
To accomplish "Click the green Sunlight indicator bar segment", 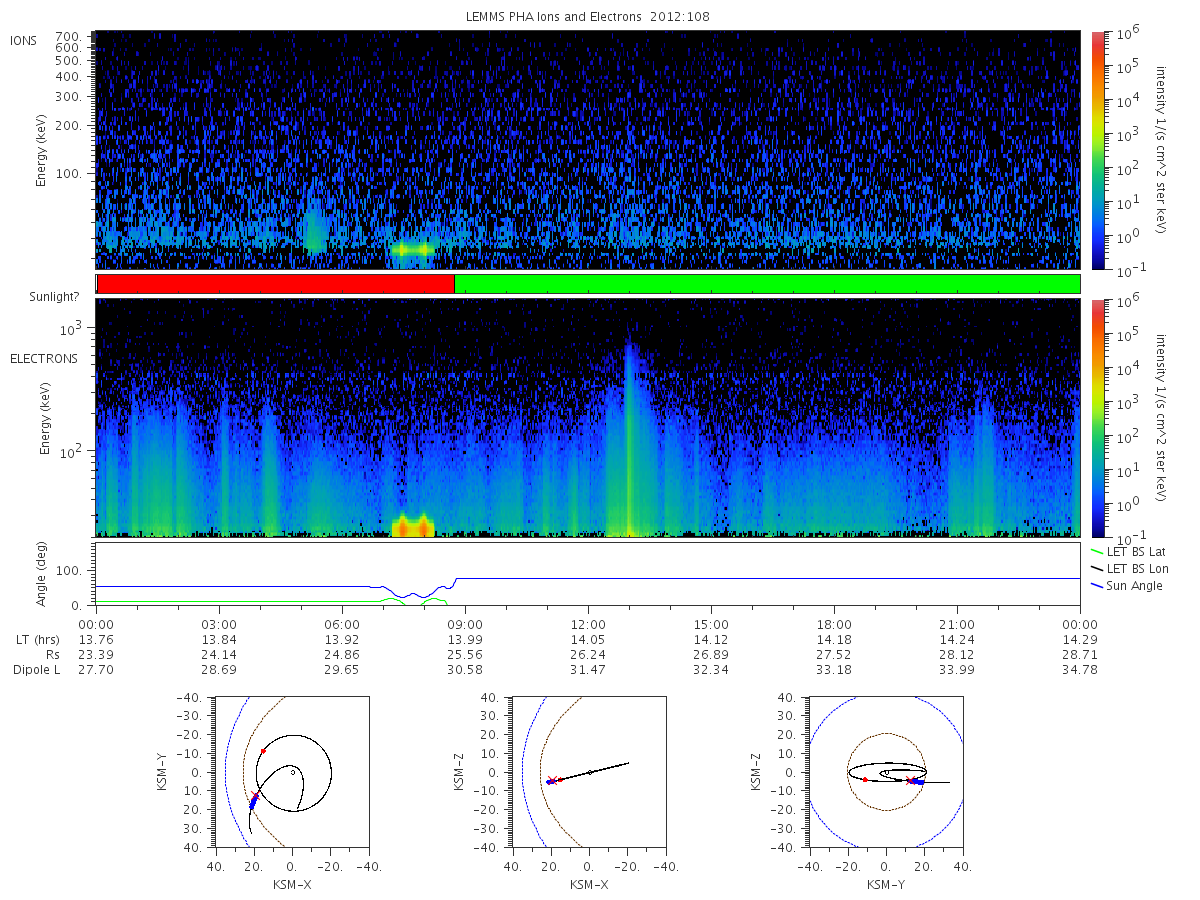I will pyautogui.click(x=767, y=284).
